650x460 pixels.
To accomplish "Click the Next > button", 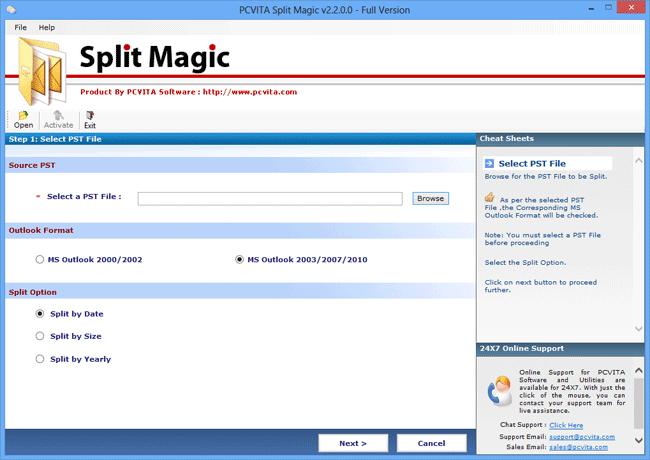I will [x=353, y=443].
